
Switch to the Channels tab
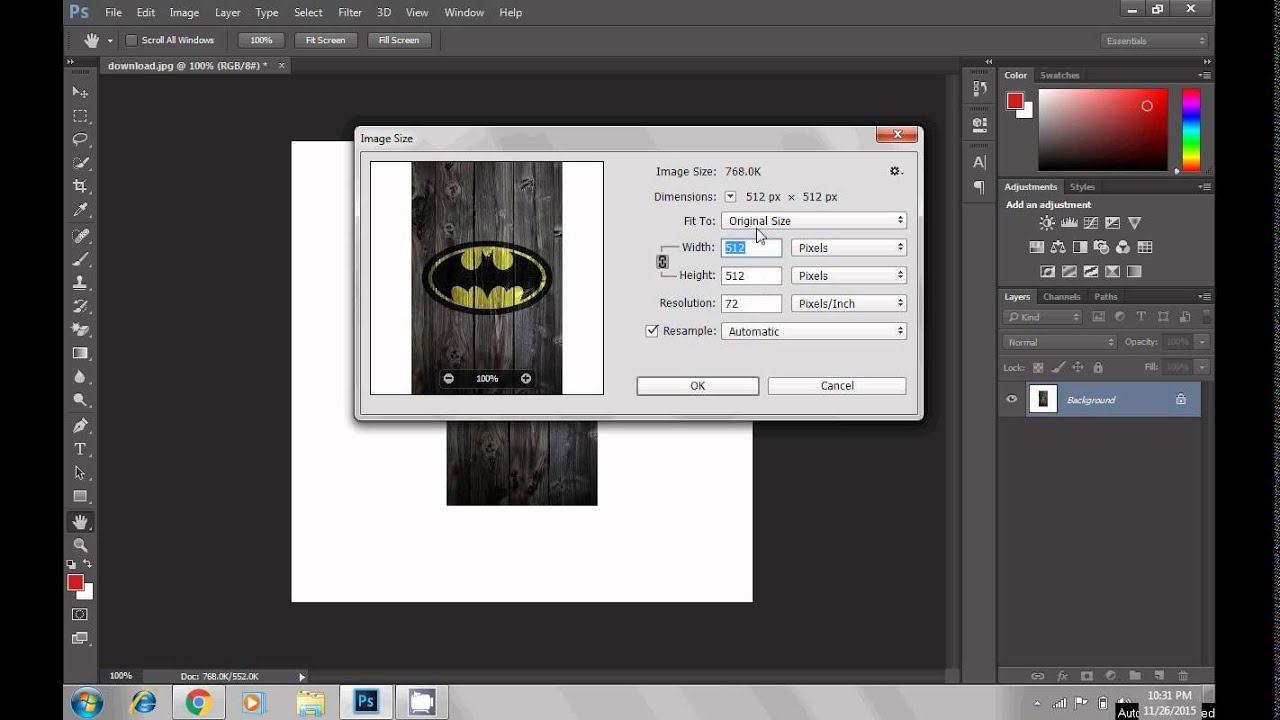point(1061,297)
